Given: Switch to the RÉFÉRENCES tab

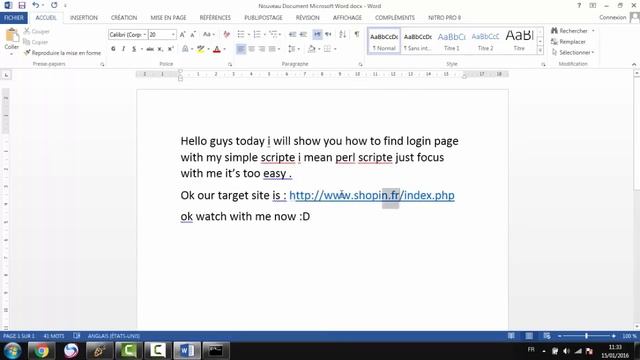Looking at the screenshot, I should coord(215,18).
